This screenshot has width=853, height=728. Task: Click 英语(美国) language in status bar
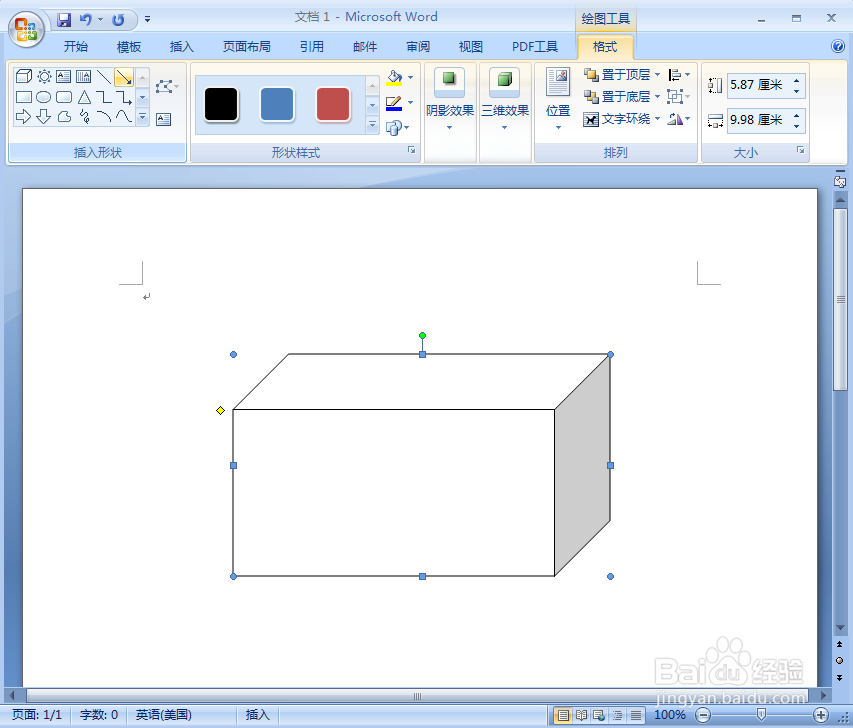click(x=164, y=714)
